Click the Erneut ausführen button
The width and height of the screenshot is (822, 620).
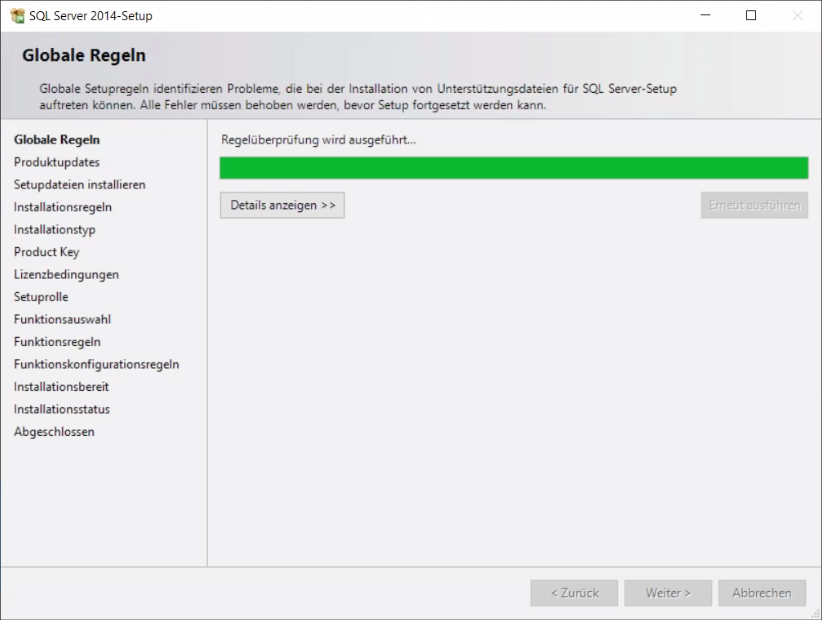click(754, 205)
